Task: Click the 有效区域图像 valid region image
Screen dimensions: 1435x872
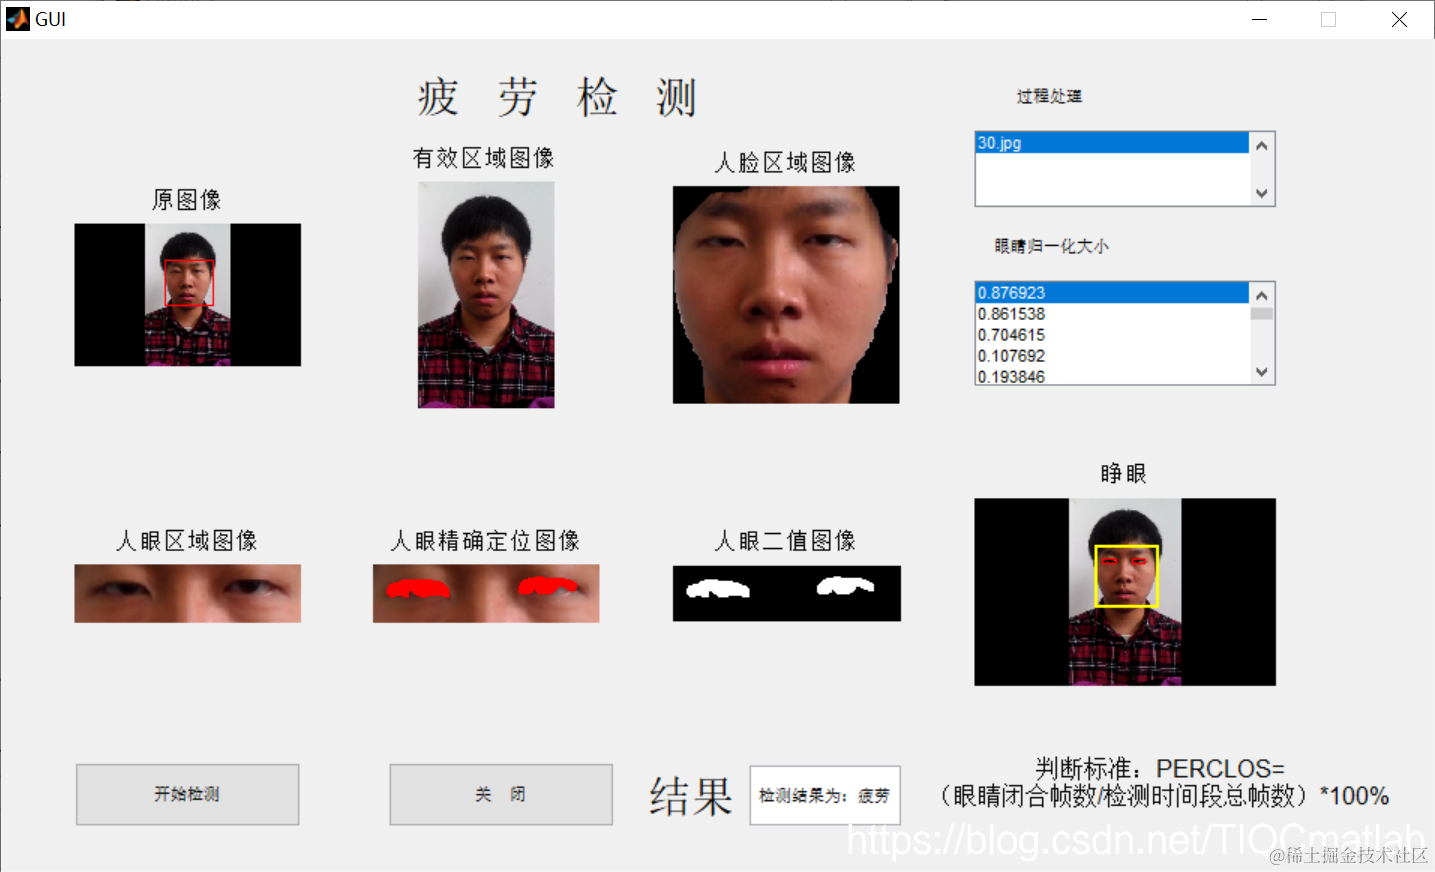Action: [x=485, y=296]
